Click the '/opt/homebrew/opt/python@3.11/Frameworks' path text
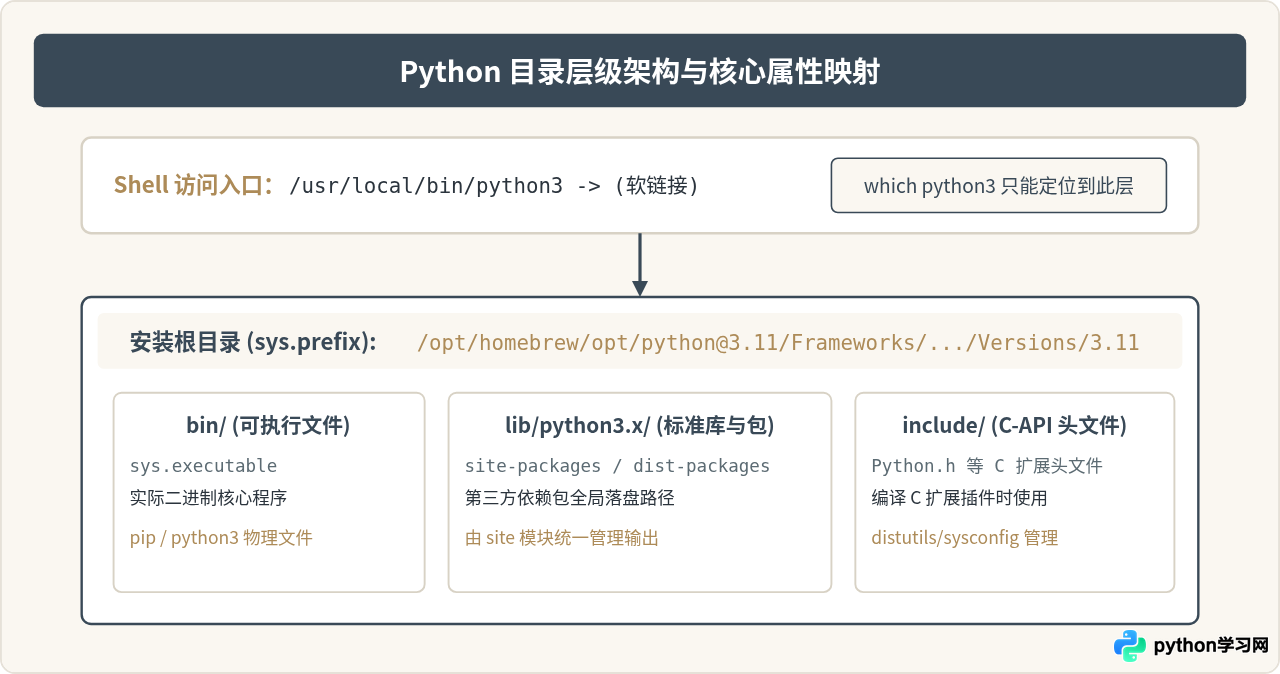 pos(778,342)
